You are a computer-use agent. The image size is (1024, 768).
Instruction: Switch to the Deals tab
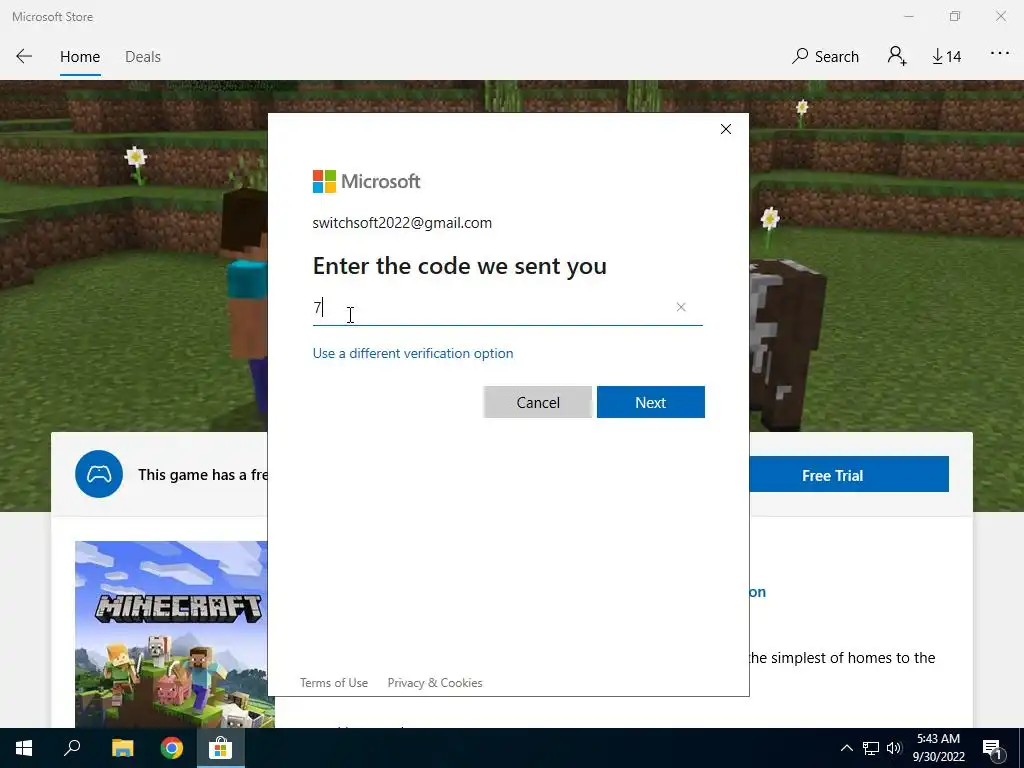coord(143,57)
